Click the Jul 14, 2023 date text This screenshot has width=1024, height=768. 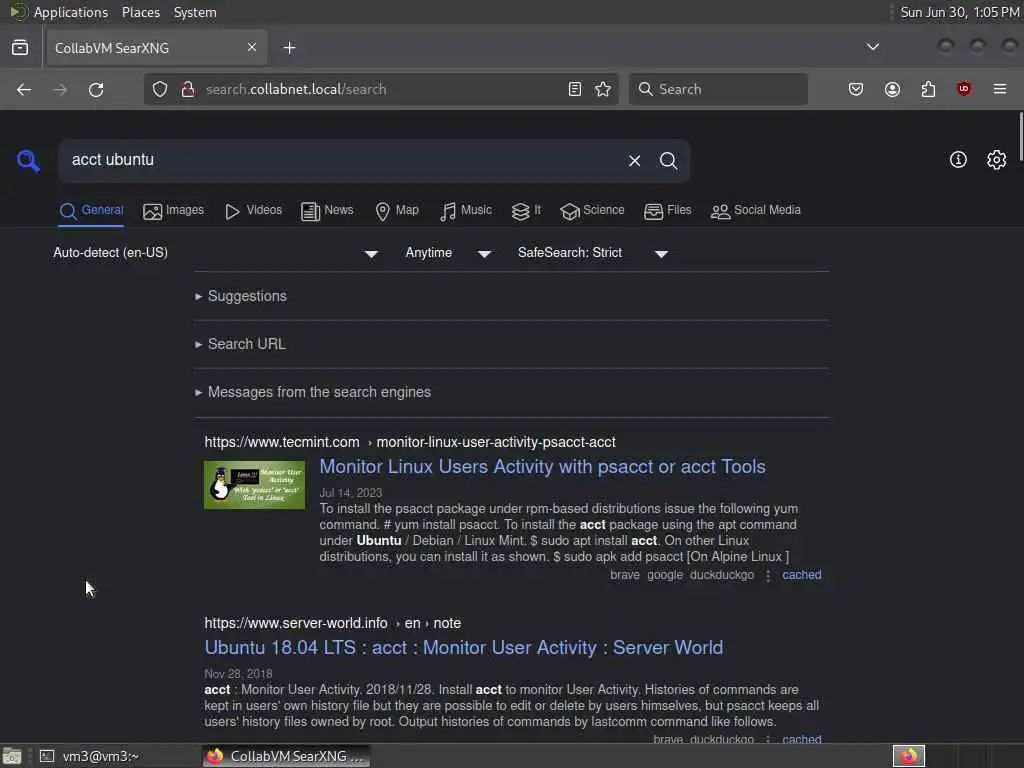pyautogui.click(x=351, y=492)
